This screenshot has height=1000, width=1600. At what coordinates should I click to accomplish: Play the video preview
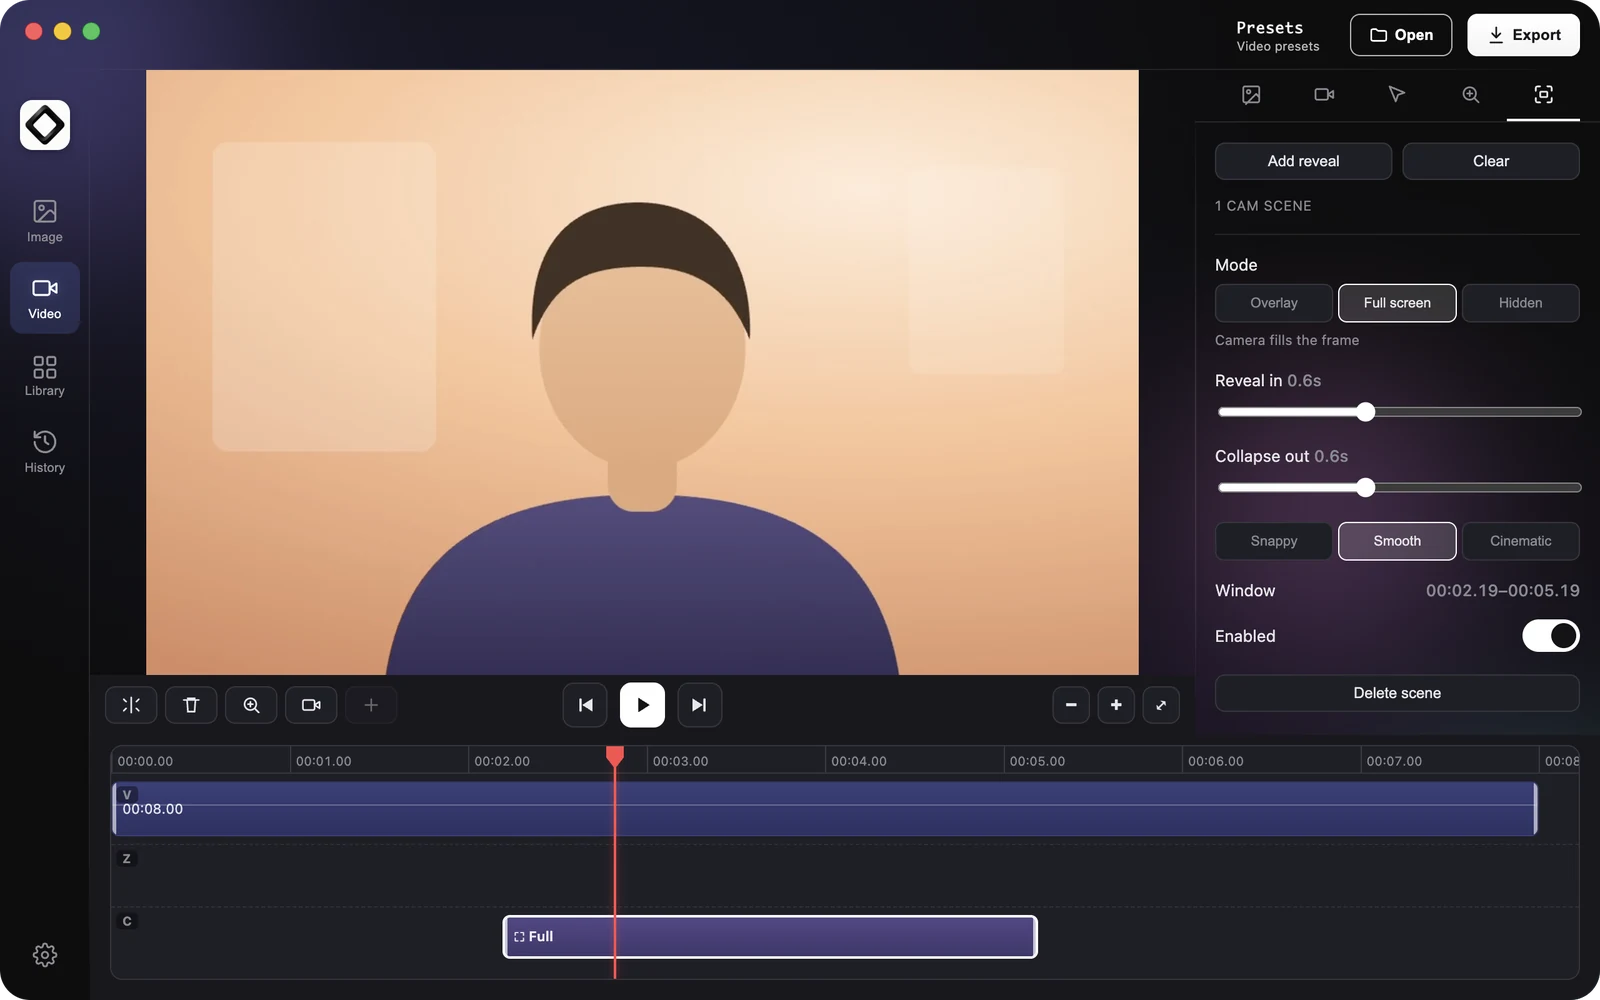[x=642, y=705]
